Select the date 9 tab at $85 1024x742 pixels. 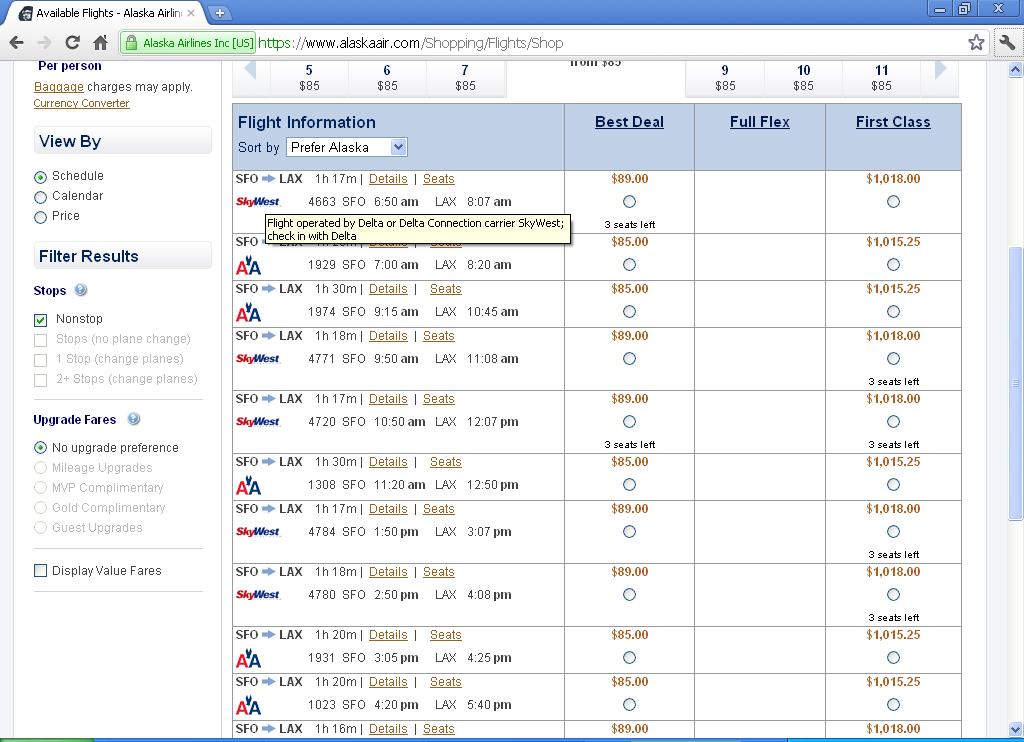(x=725, y=77)
